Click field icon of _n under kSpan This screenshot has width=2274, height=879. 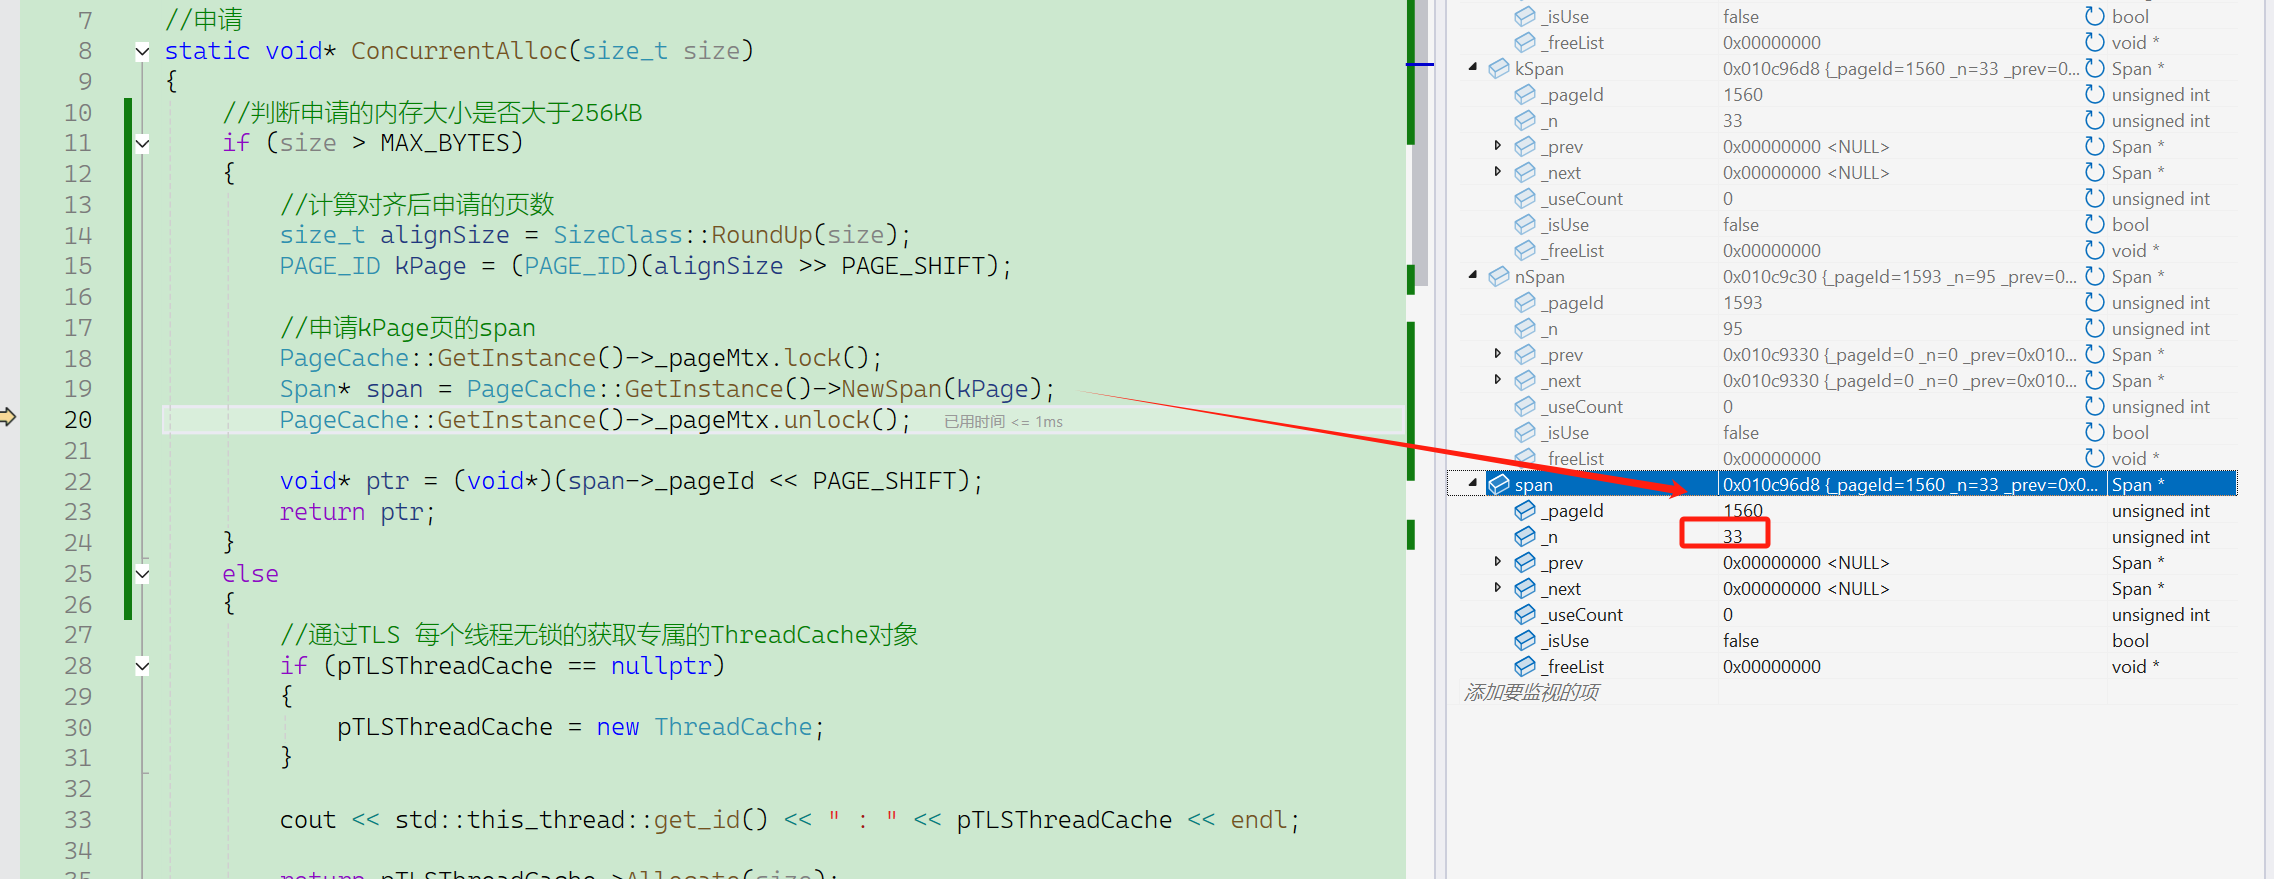point(1525,120)
